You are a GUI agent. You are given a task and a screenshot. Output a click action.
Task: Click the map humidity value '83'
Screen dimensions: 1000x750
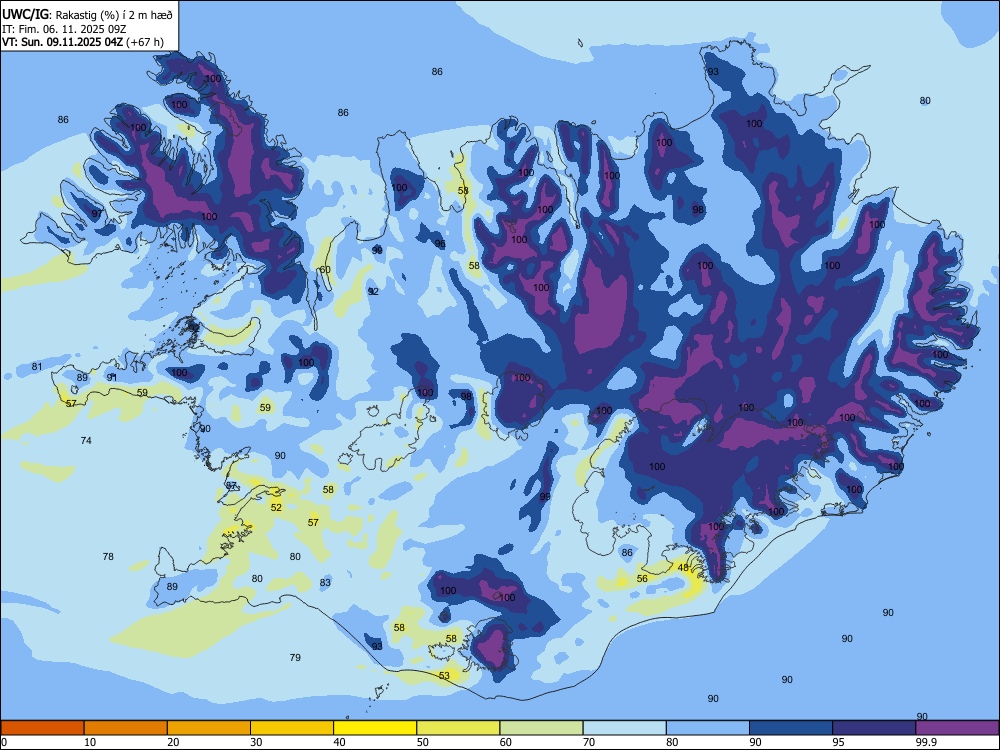point(325,582)
